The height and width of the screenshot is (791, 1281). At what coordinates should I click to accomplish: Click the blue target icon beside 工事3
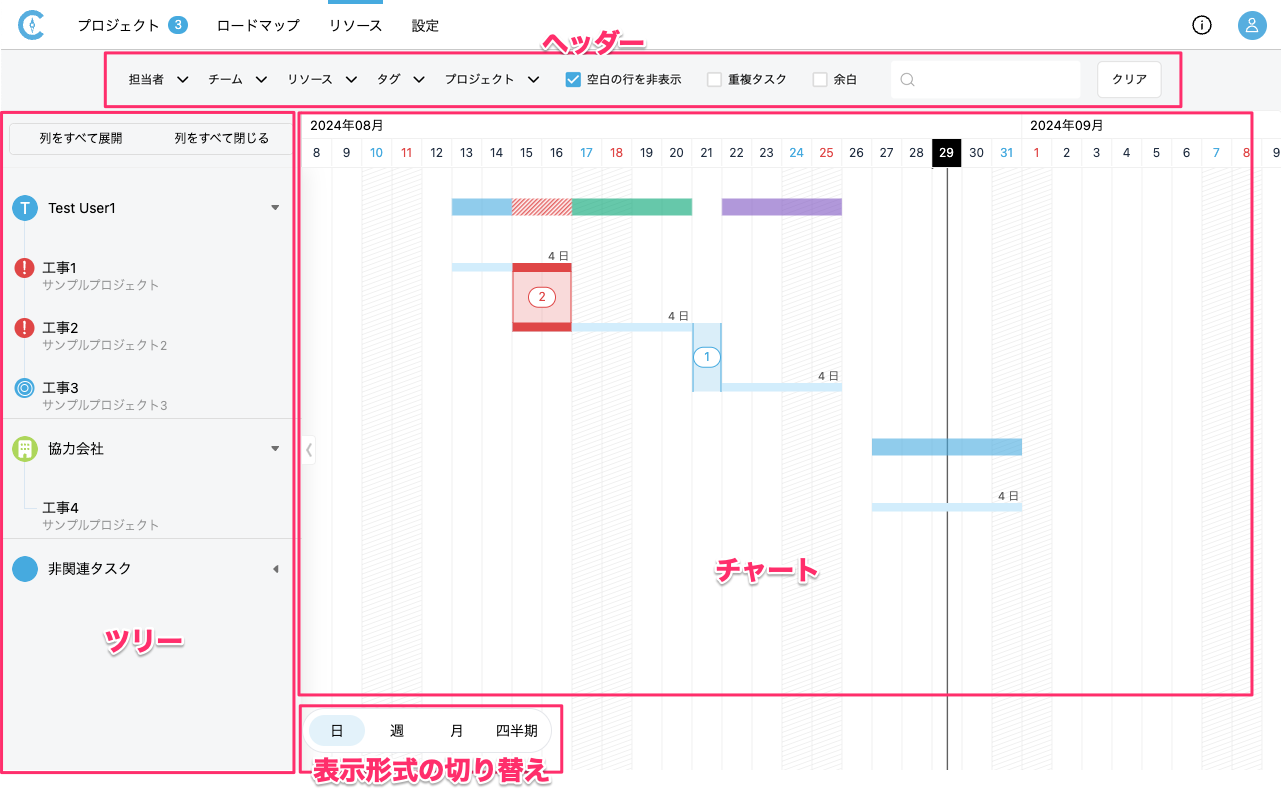point(25,388)
